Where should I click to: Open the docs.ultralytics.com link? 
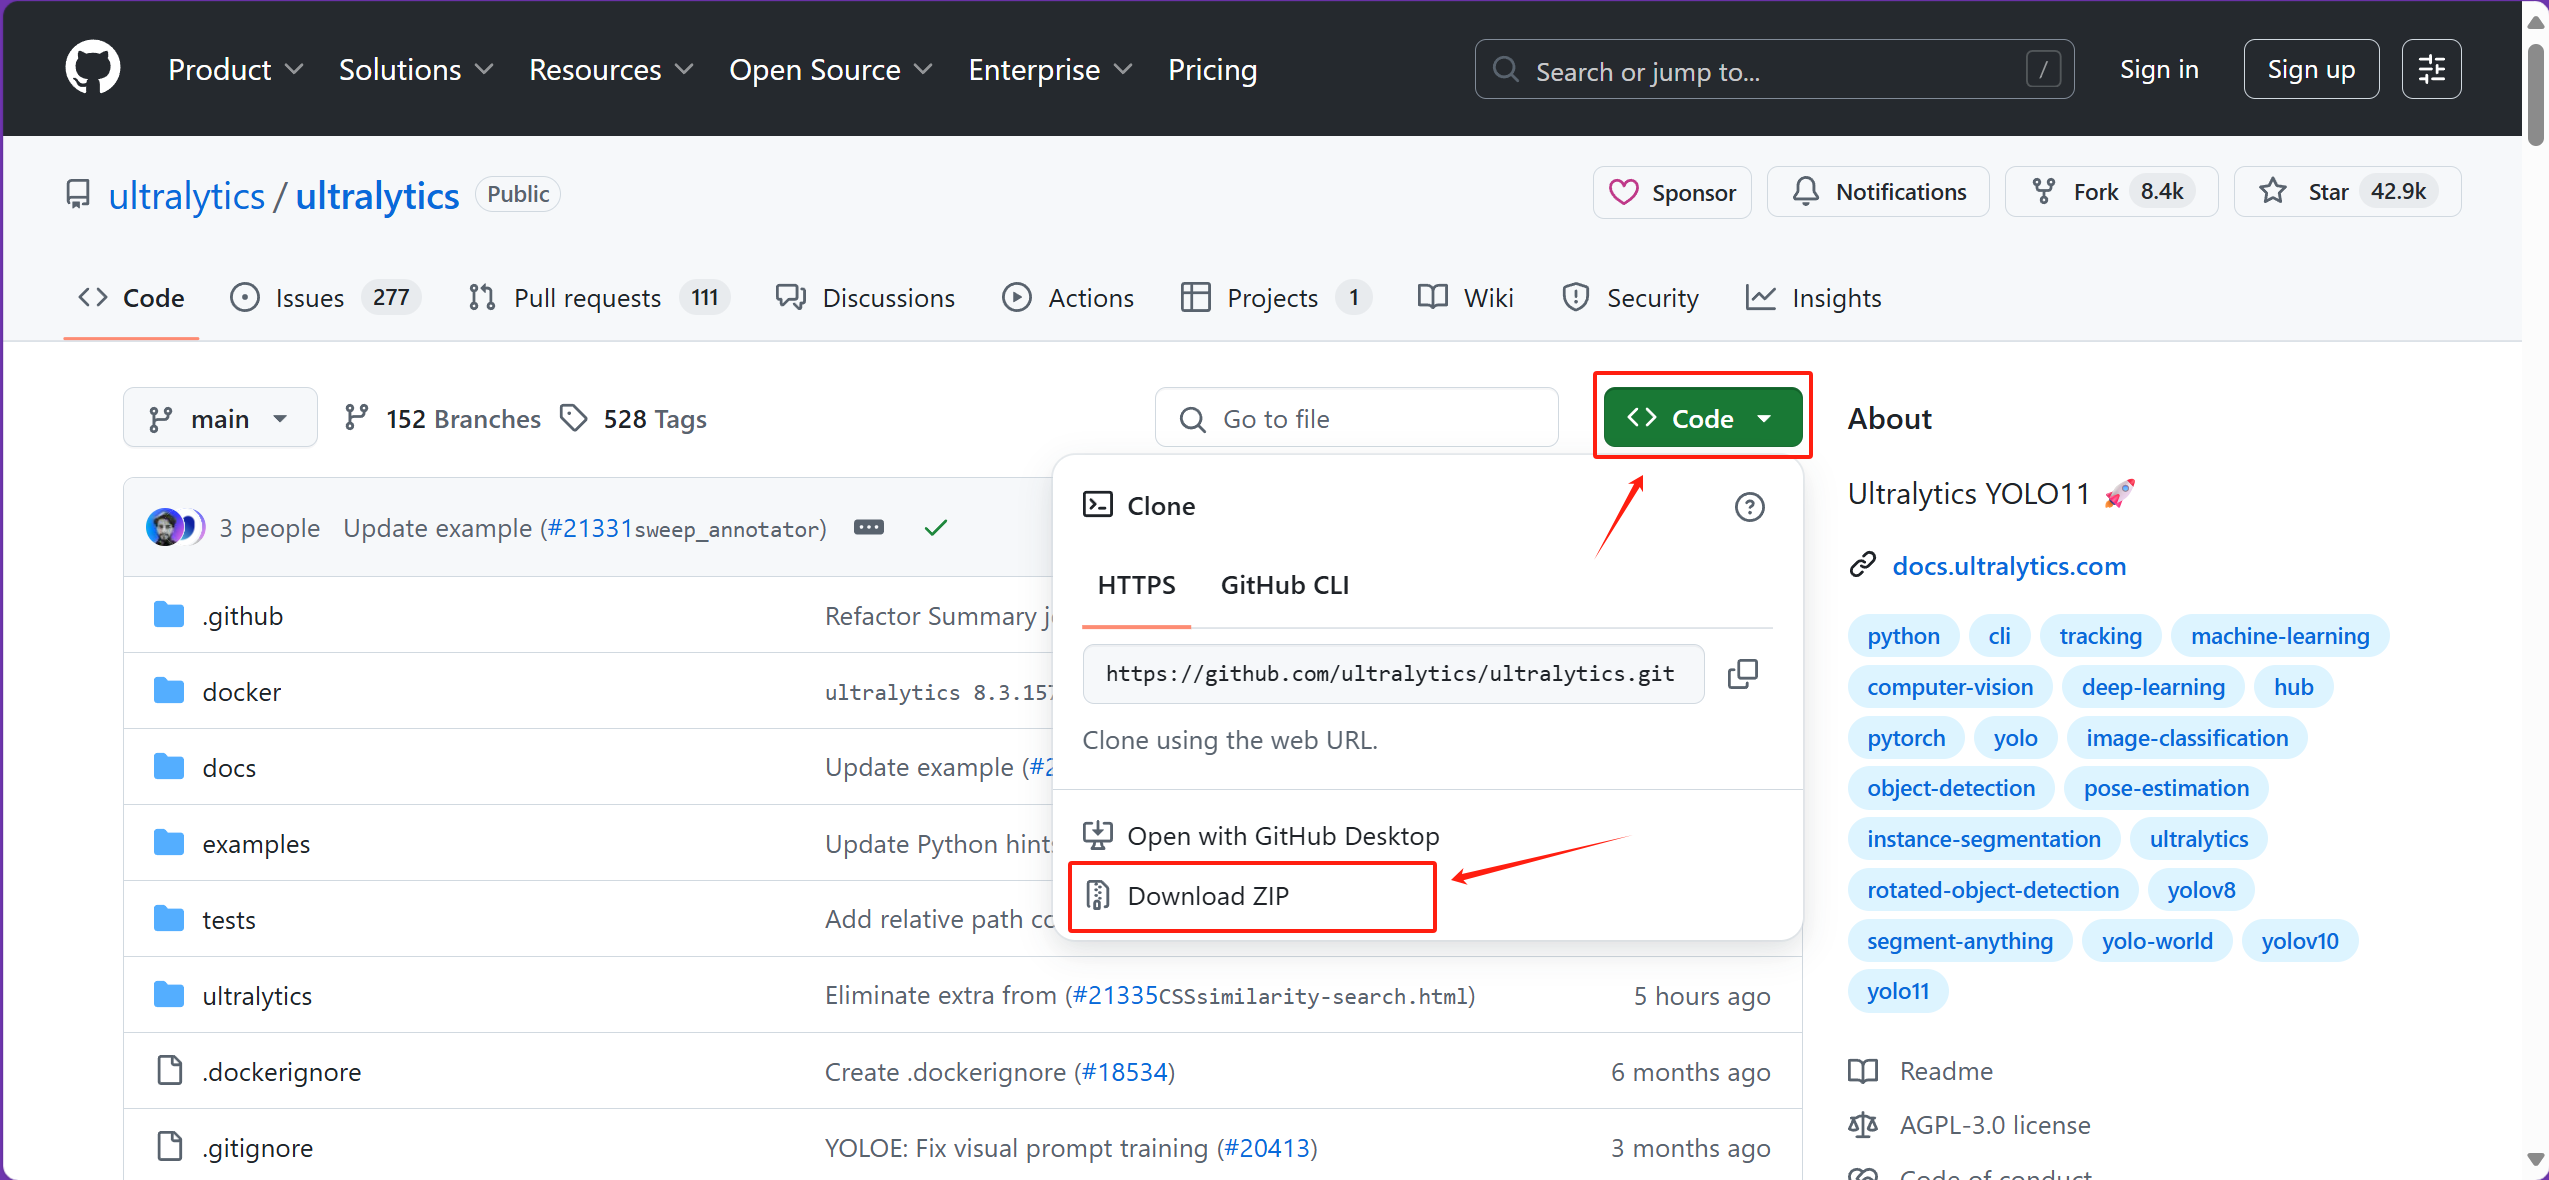[2008, 566]
